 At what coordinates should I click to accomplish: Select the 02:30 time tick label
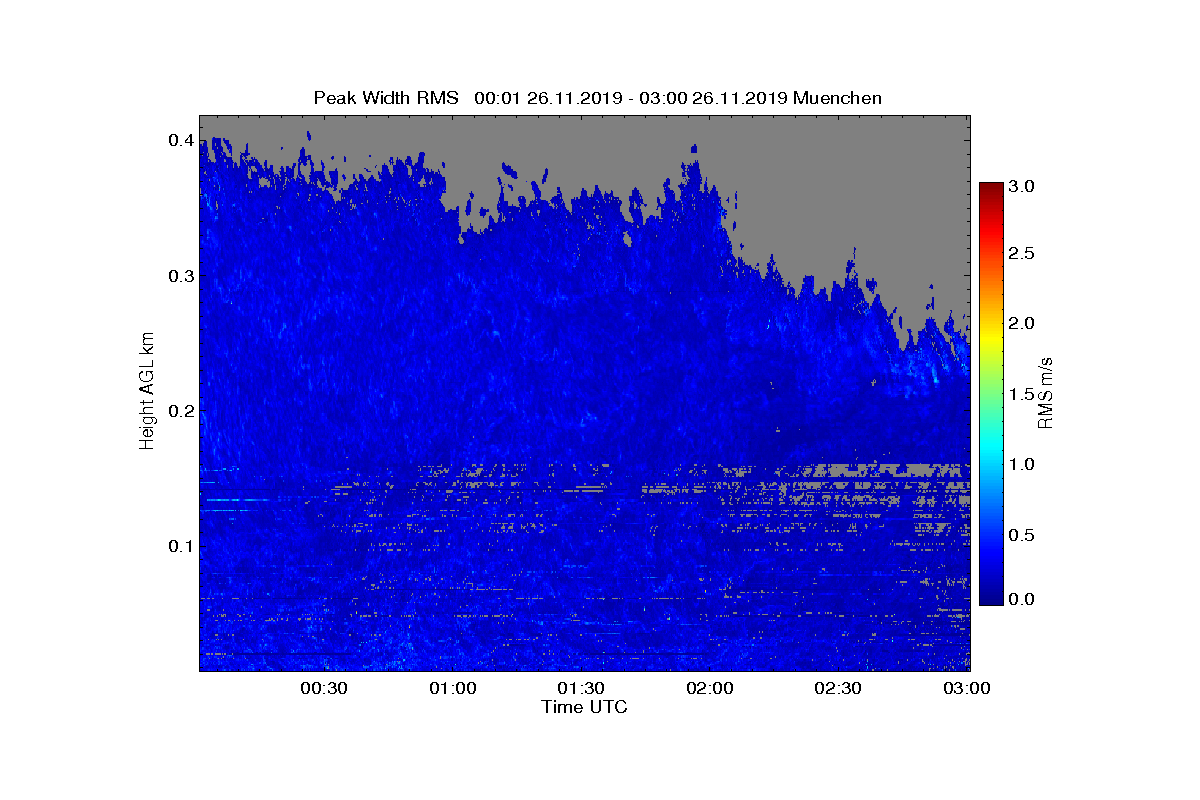838,688
